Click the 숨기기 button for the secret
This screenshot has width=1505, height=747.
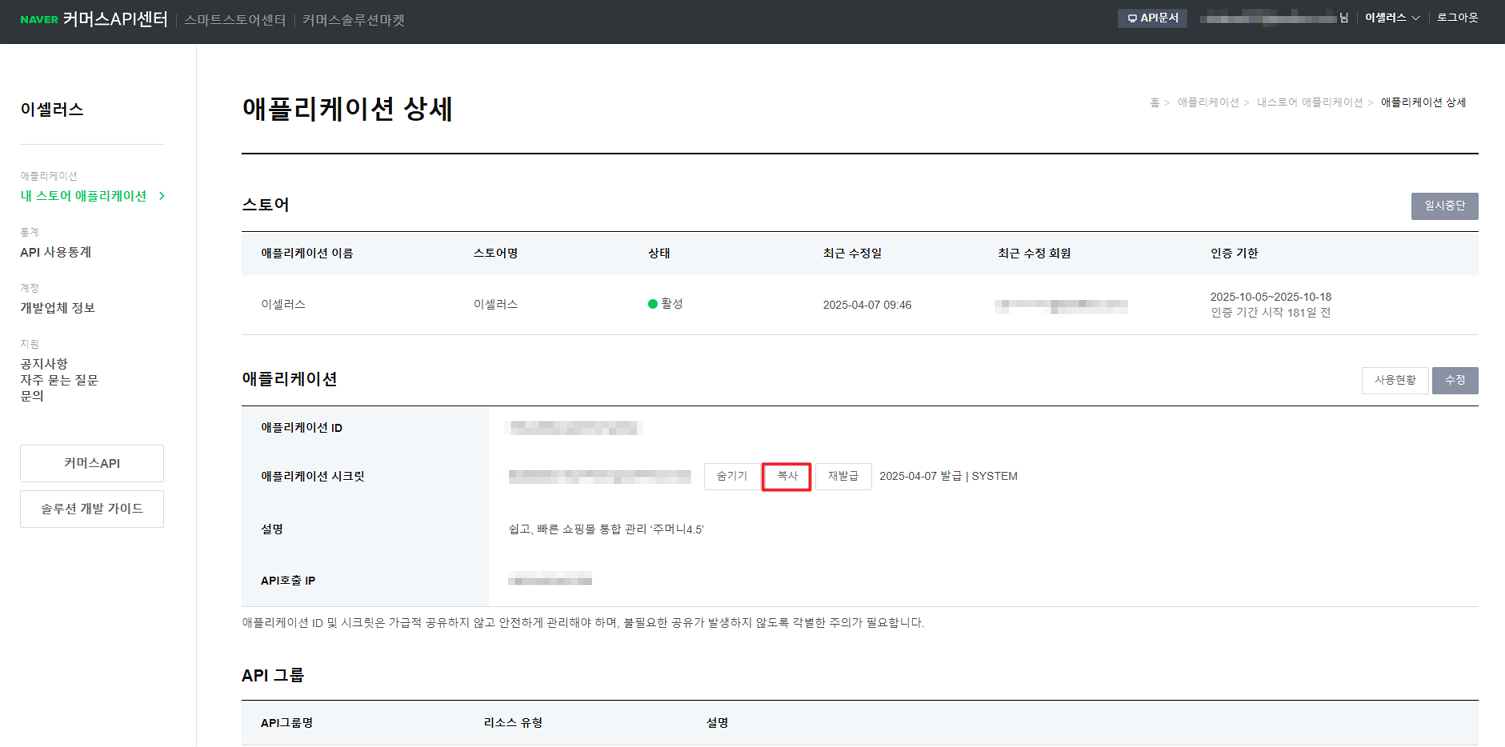731,476
